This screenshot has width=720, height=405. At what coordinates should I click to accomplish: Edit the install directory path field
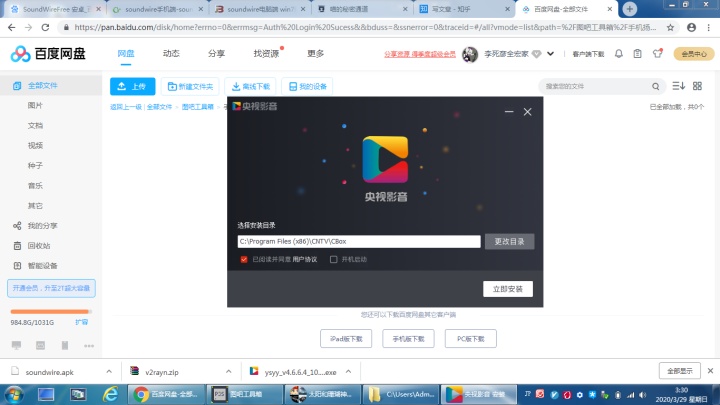tap(359, 242)
